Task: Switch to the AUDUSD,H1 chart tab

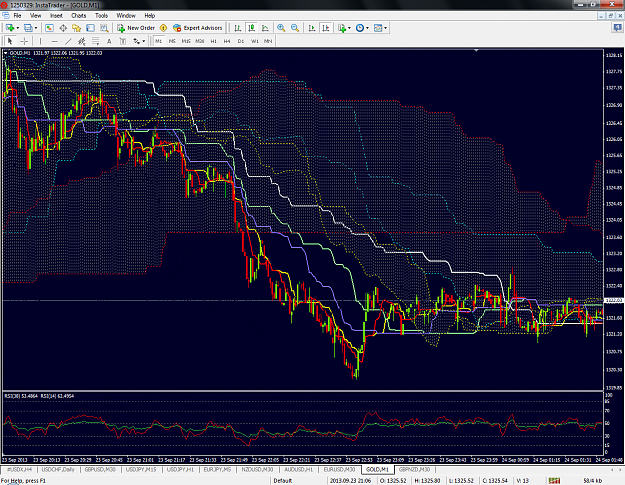Action: pyautogui.click(x=299, y=469)
